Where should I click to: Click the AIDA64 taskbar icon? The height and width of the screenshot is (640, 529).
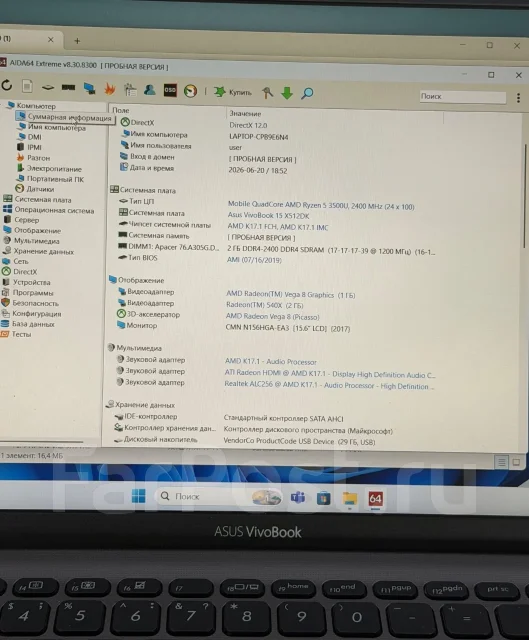(x=376, y=499)
